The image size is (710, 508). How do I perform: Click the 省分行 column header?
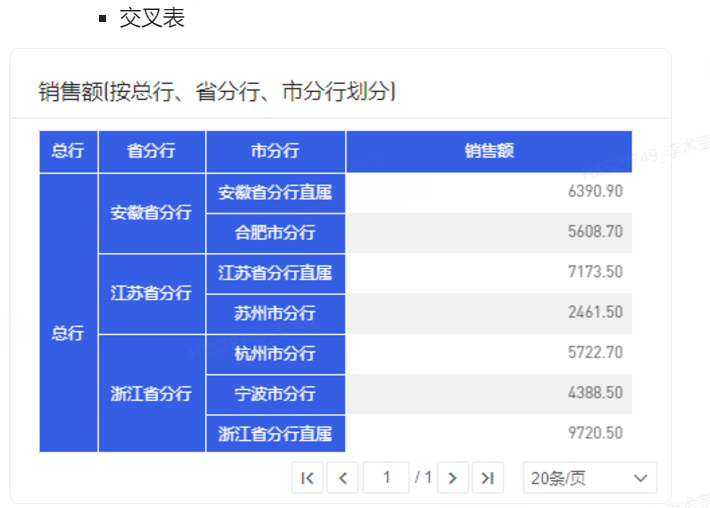click(151, 151)
